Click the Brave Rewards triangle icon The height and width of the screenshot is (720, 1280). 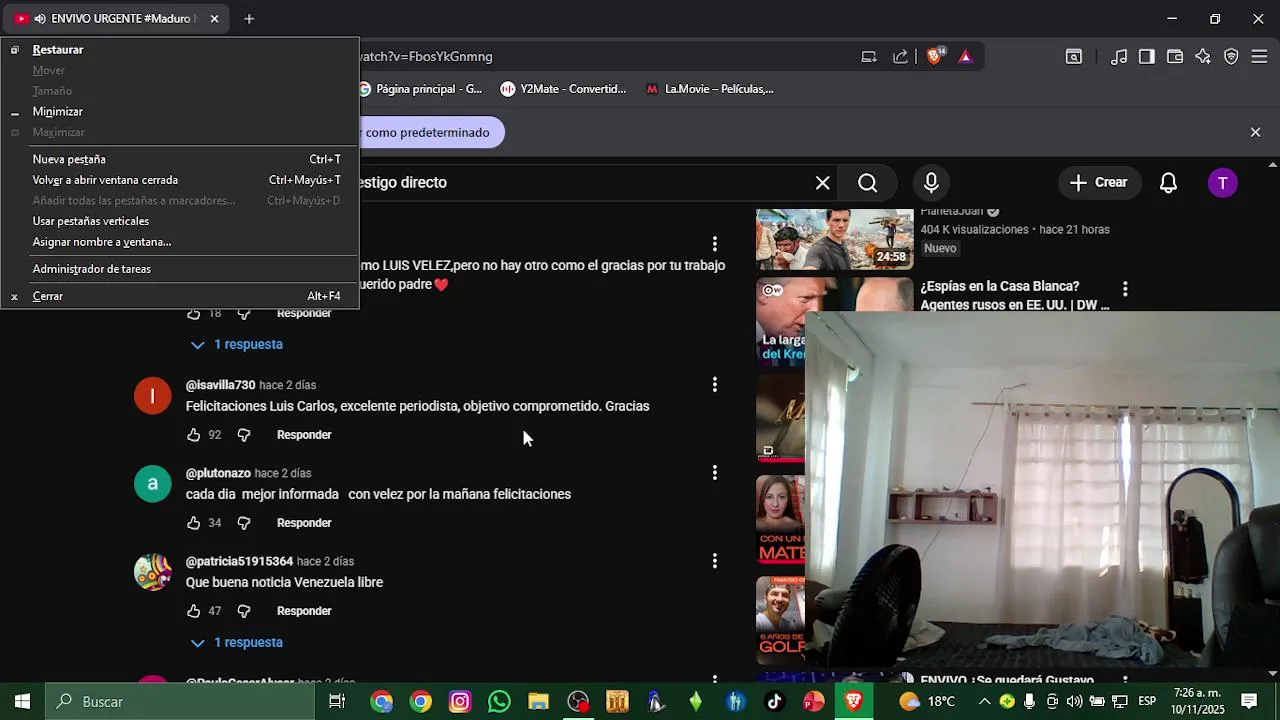coord(965,57)
